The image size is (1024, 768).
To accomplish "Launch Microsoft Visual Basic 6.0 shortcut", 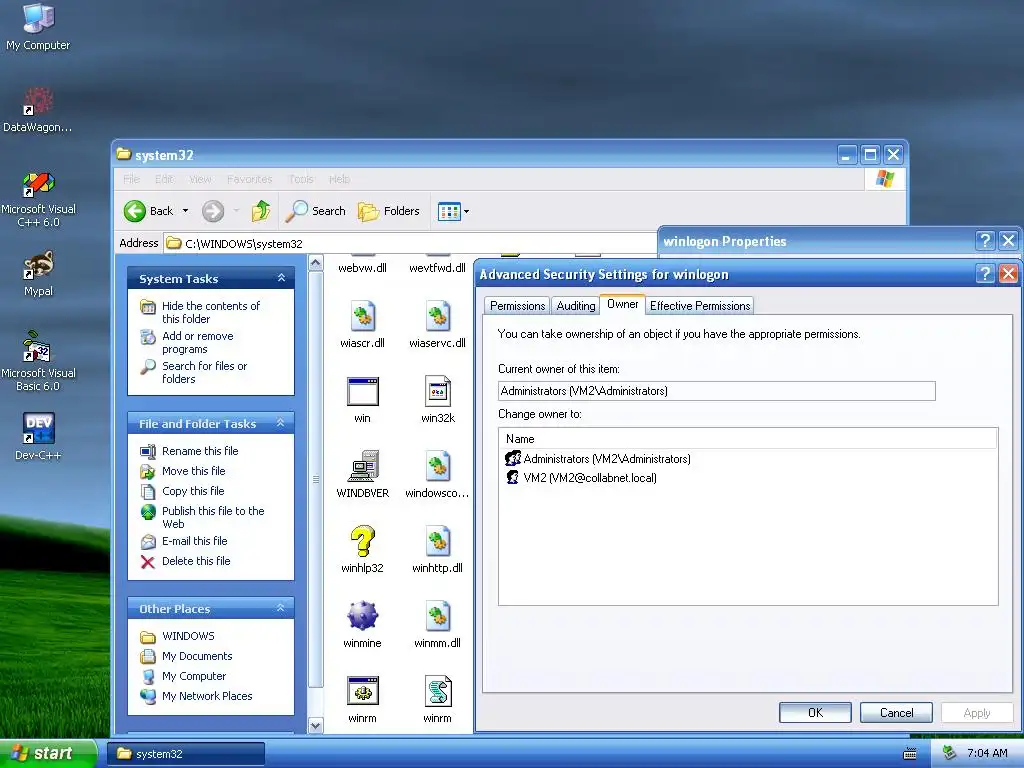I will pyautogui.click(x=38, y=361).
